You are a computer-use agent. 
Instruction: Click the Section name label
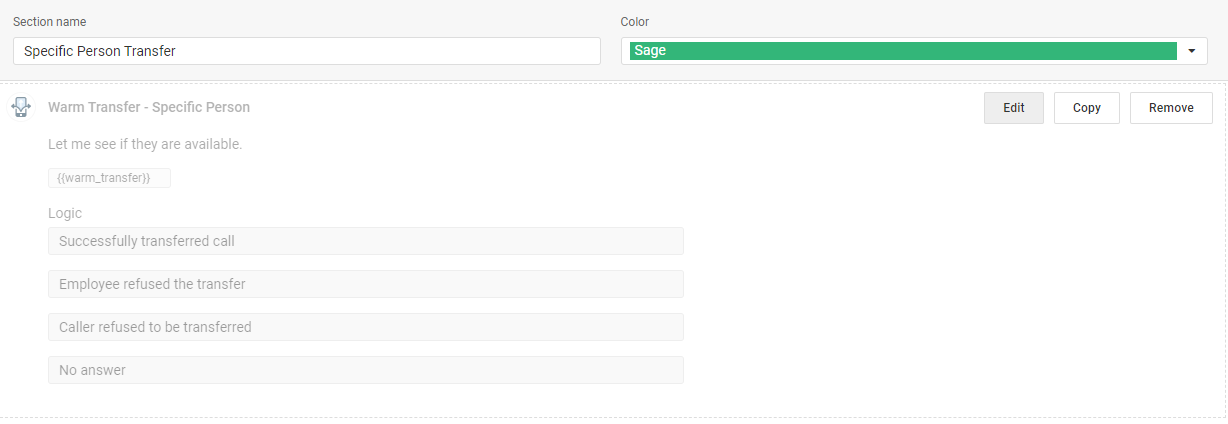click(49, 21)
